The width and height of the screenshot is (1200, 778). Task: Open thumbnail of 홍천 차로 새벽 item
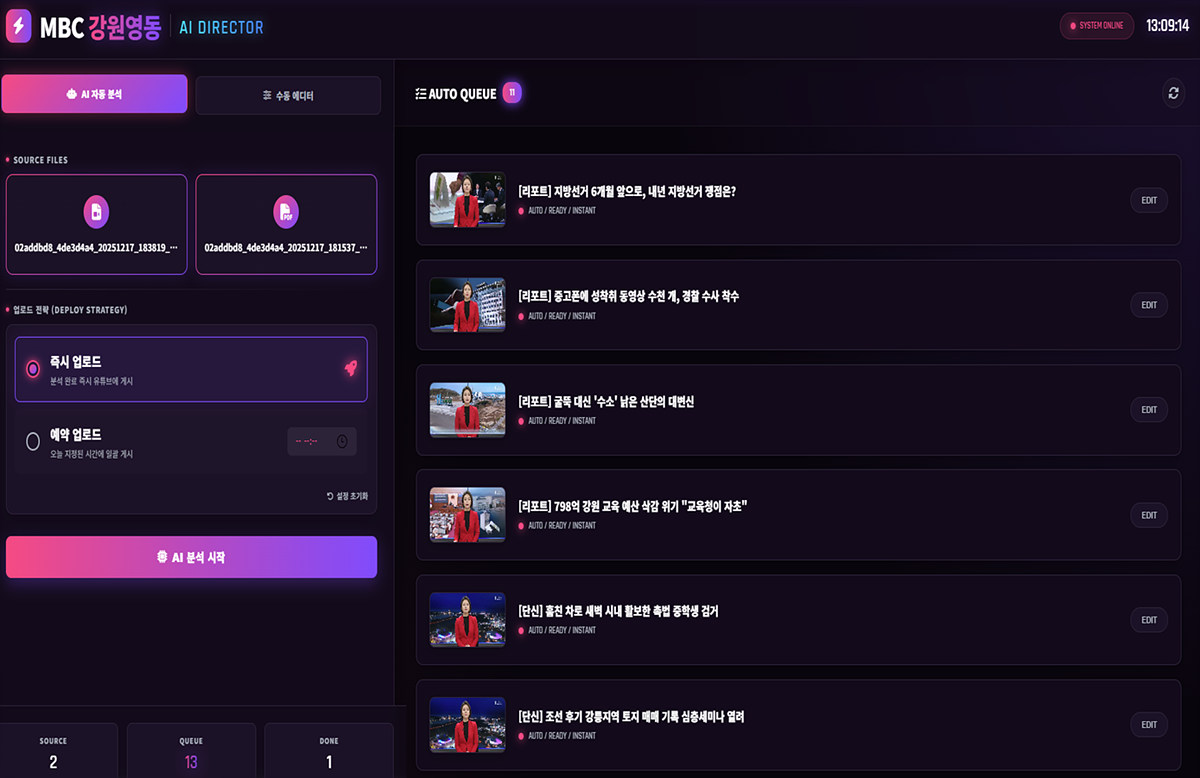[x=467, y=620]
